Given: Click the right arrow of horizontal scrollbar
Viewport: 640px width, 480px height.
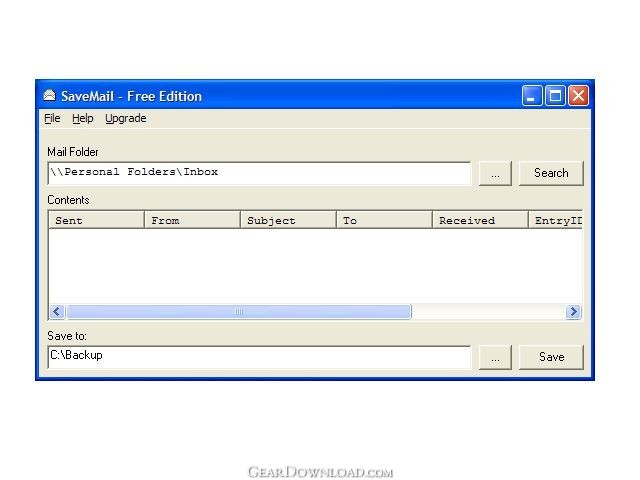Looking at the screenshot, I should [573, 312].
